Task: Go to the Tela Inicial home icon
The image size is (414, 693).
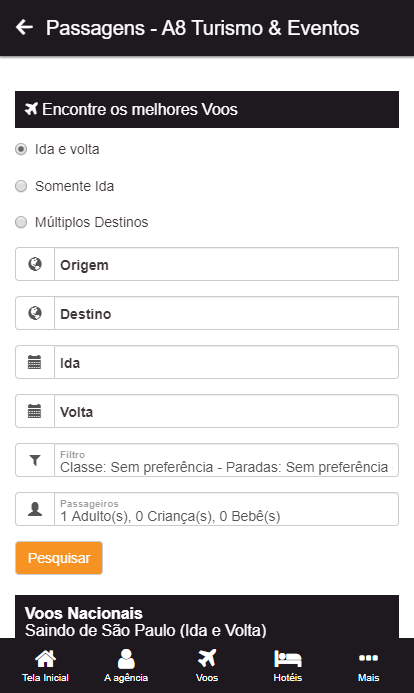Action: tap(46, 659)
